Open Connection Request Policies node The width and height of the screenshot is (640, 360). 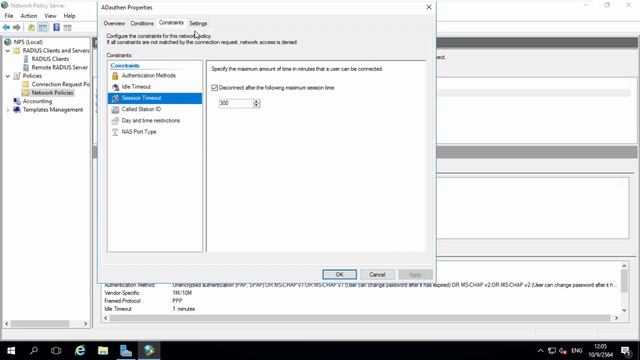[60, 84]
